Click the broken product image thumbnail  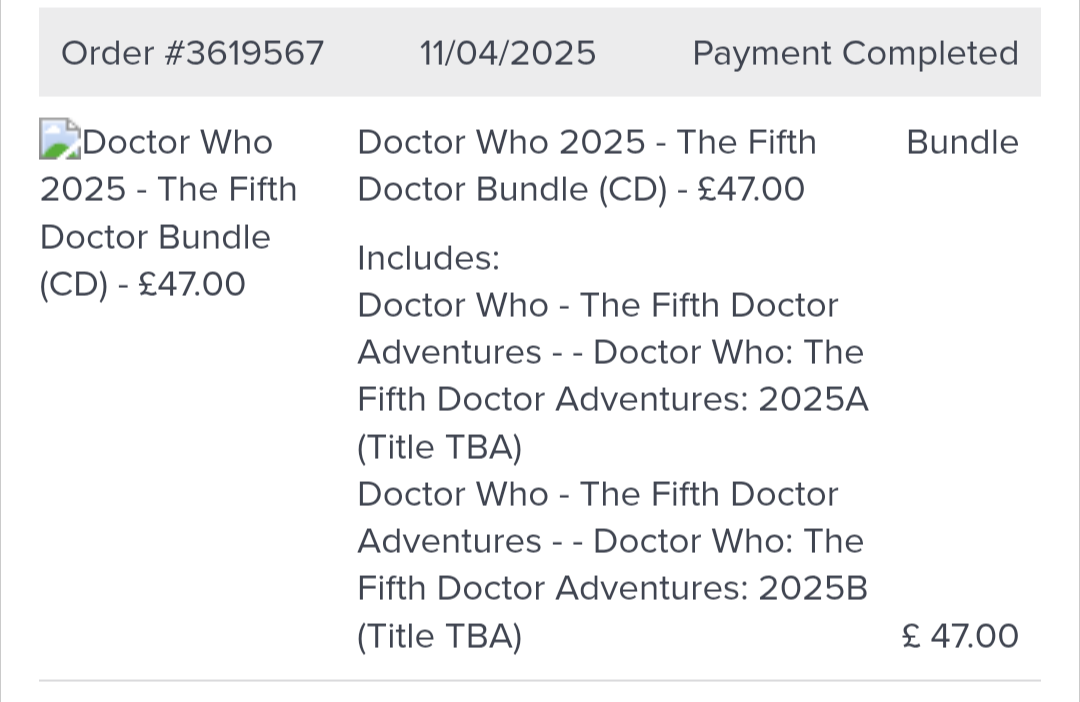coord(60,139)
